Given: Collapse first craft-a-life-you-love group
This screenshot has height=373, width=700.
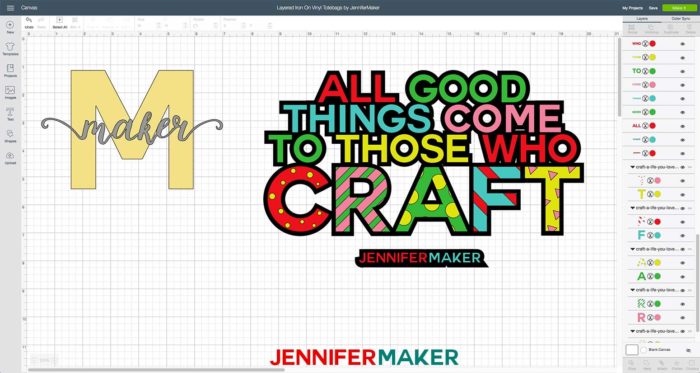Looking at the screenshot, I should (x=632, y=167).
